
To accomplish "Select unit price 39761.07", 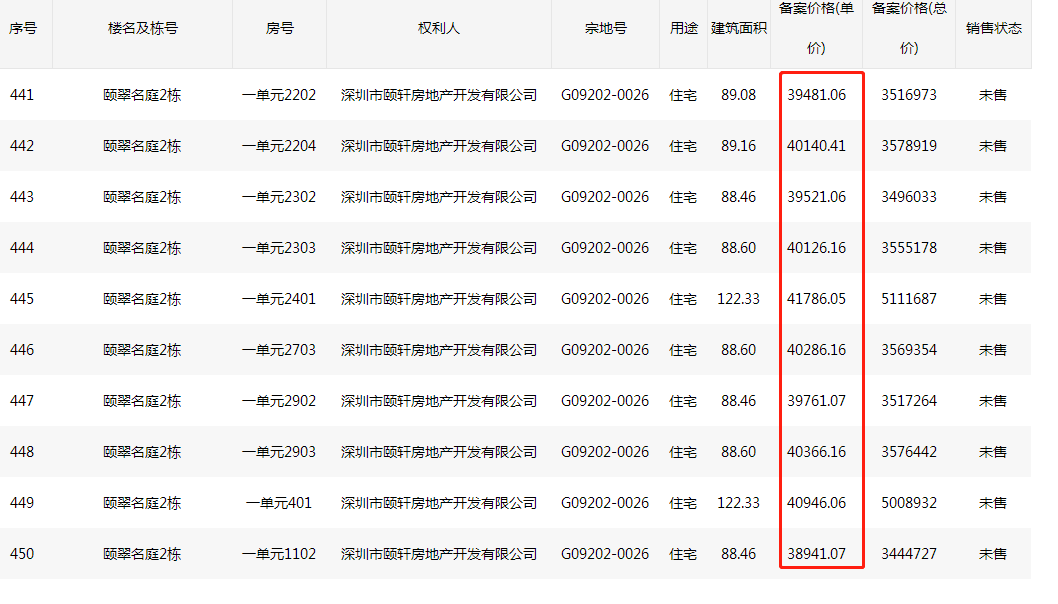I will click(x=816, y=401).
